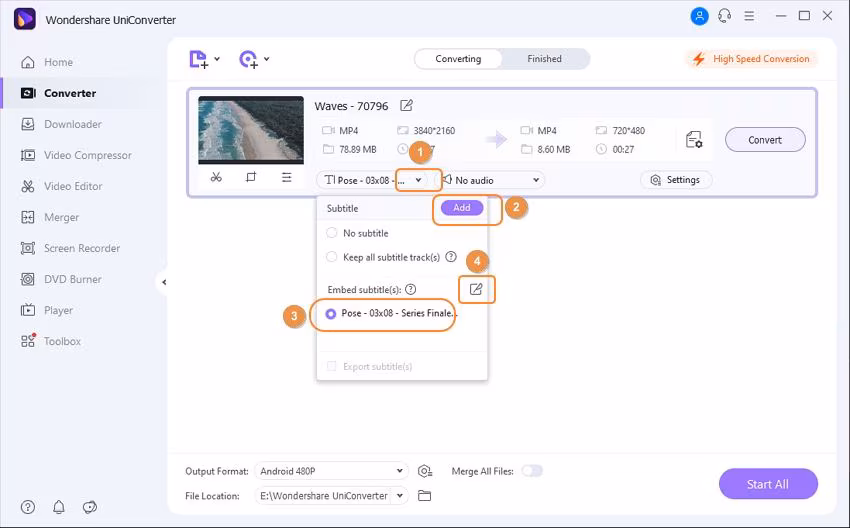The height and width of the screenshot is (528, 850).
Task: Open the Output Format dropdown Android 480P
Action: click(x=331, y=471)
